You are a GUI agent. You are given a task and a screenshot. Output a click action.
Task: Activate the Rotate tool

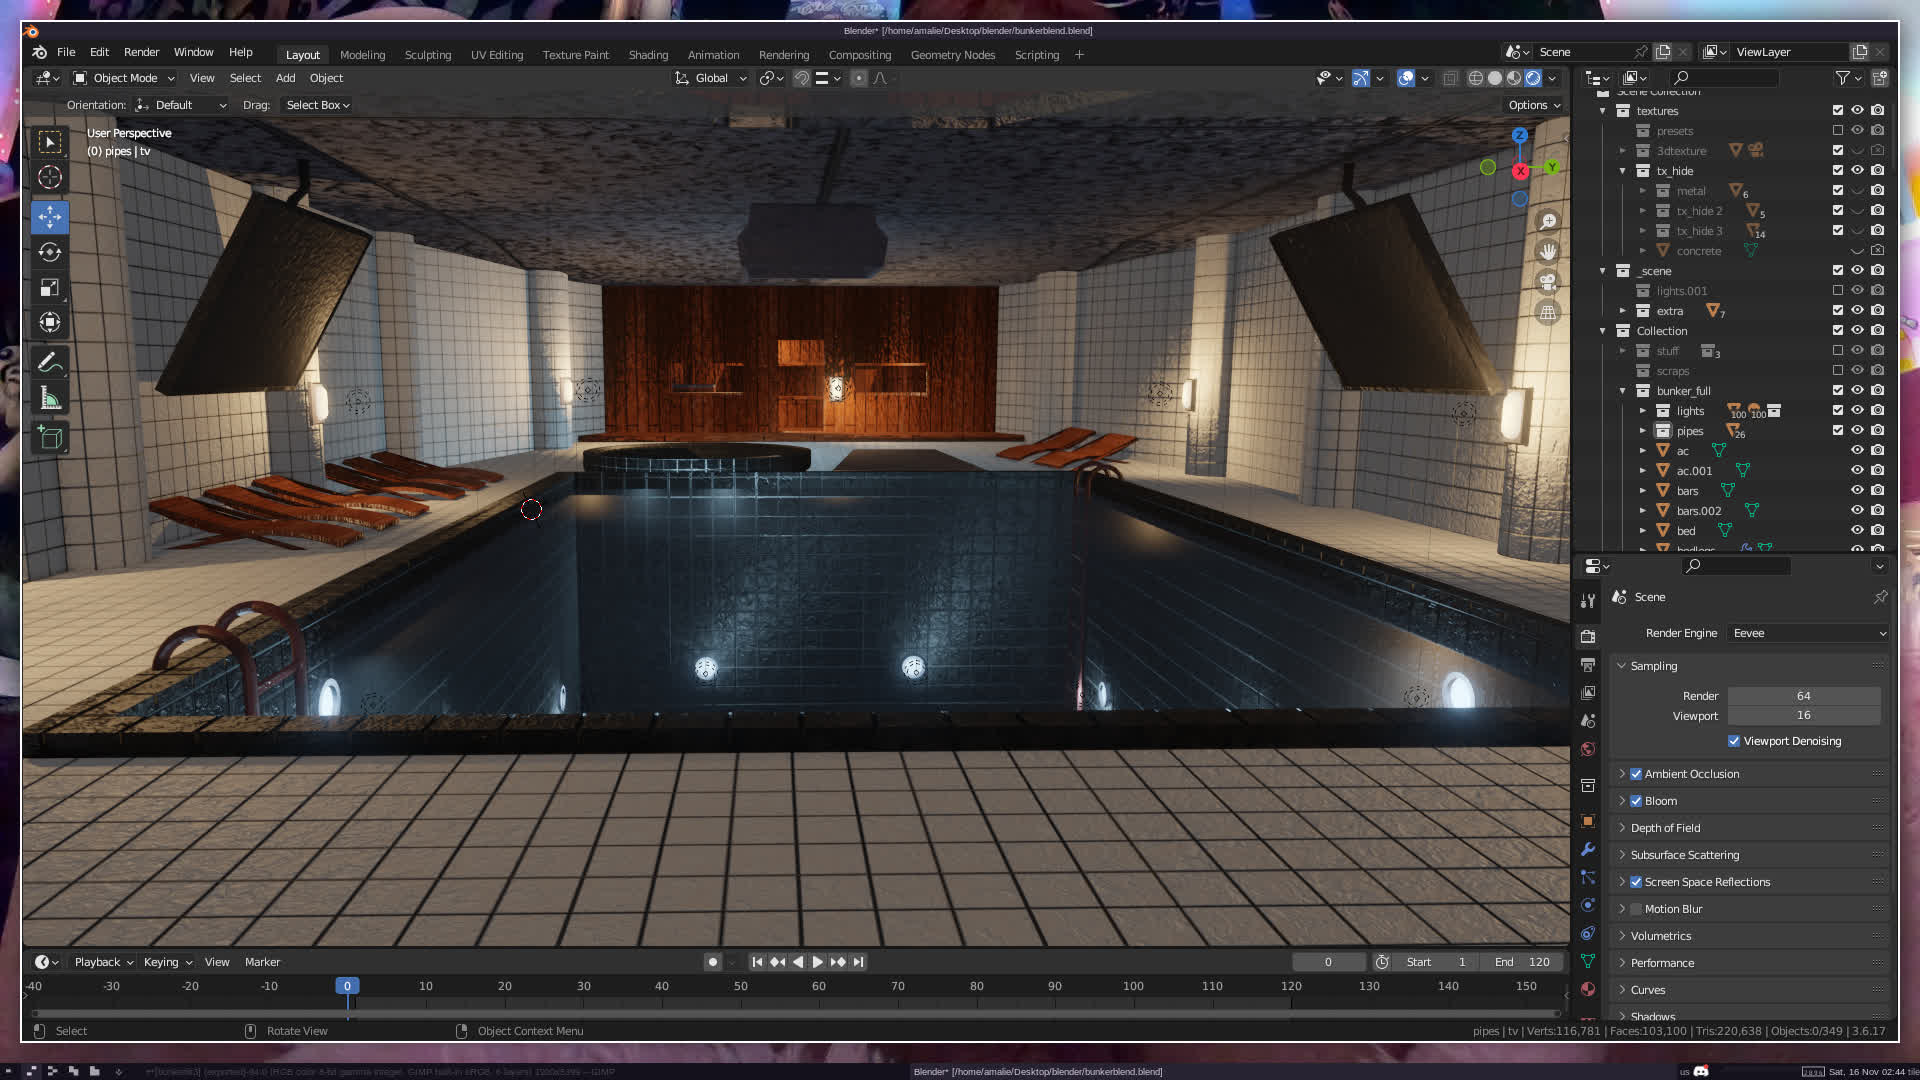(50, 252)
